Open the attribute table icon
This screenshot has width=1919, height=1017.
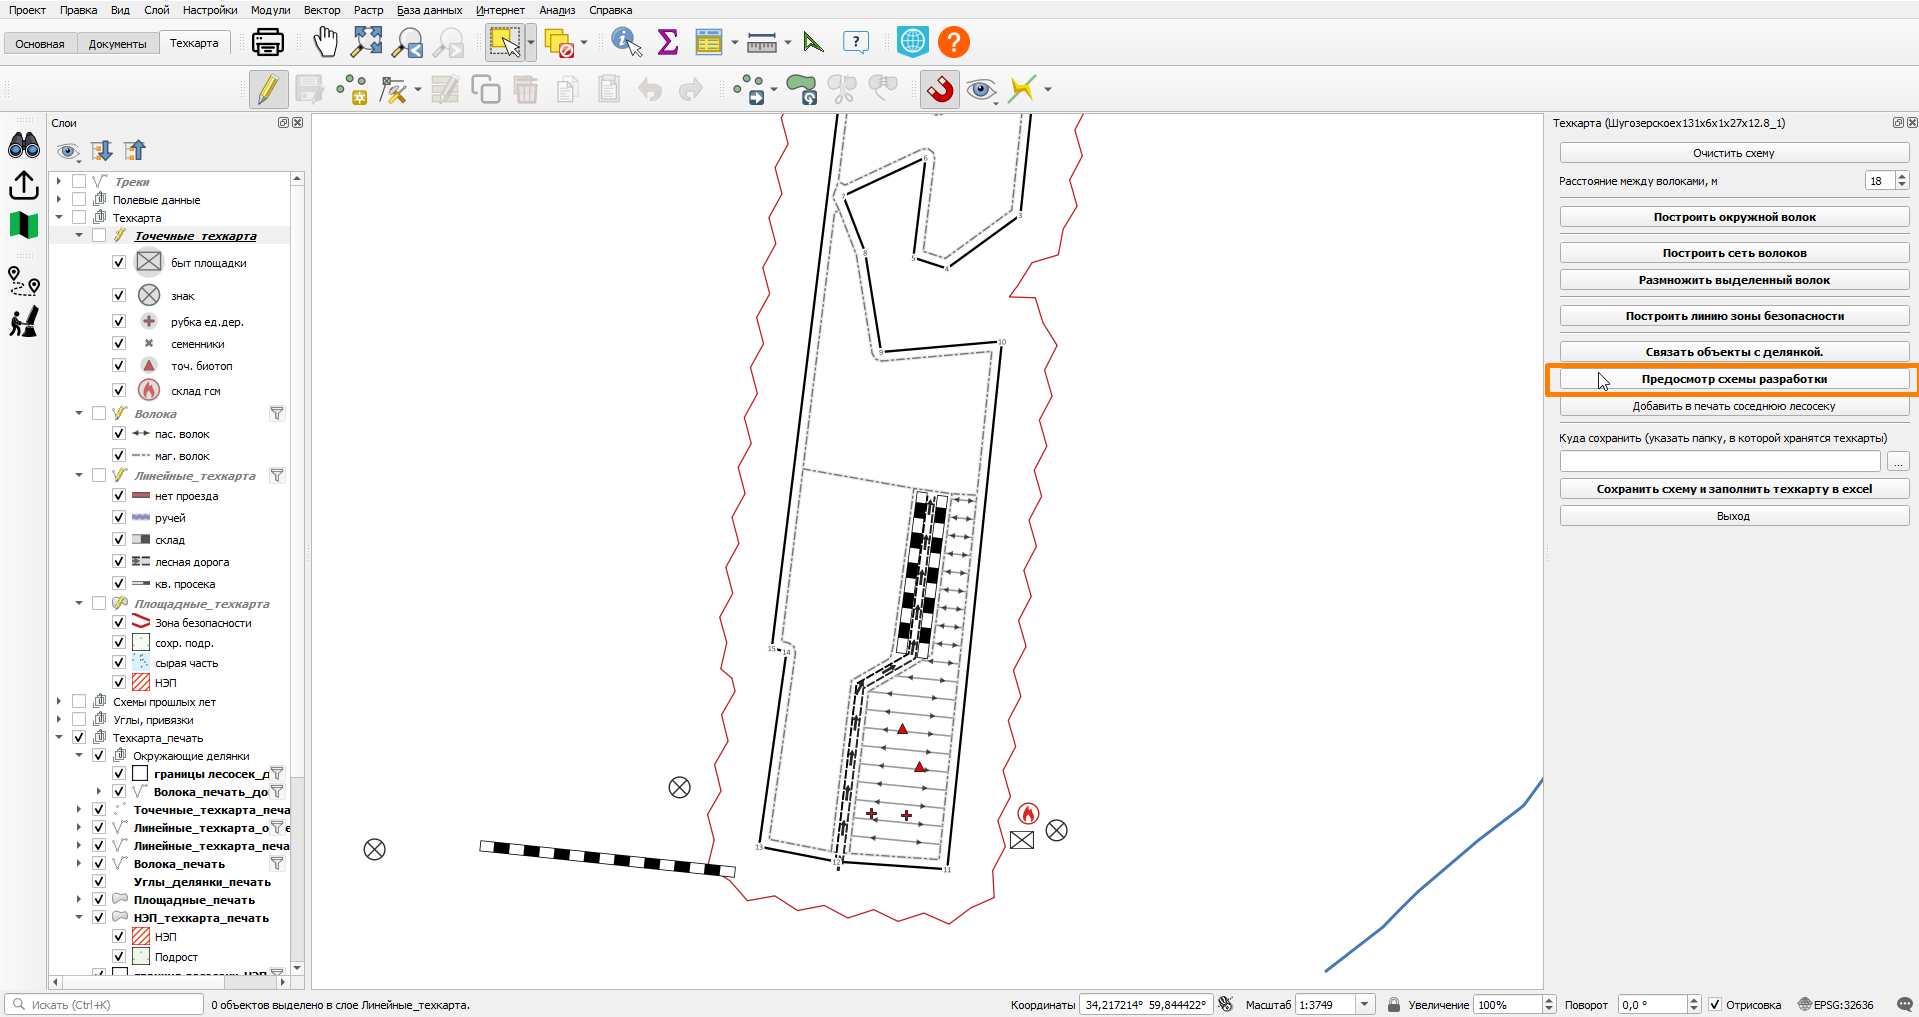(709, 42)
